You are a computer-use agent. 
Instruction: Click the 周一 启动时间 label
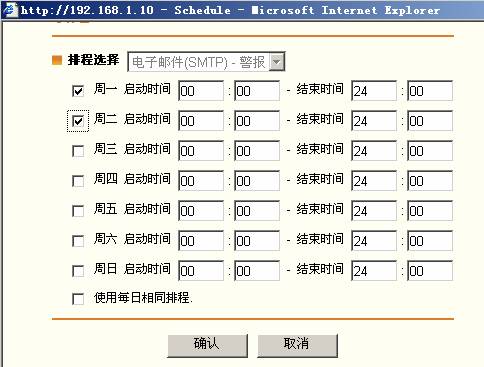coord(132,89)
